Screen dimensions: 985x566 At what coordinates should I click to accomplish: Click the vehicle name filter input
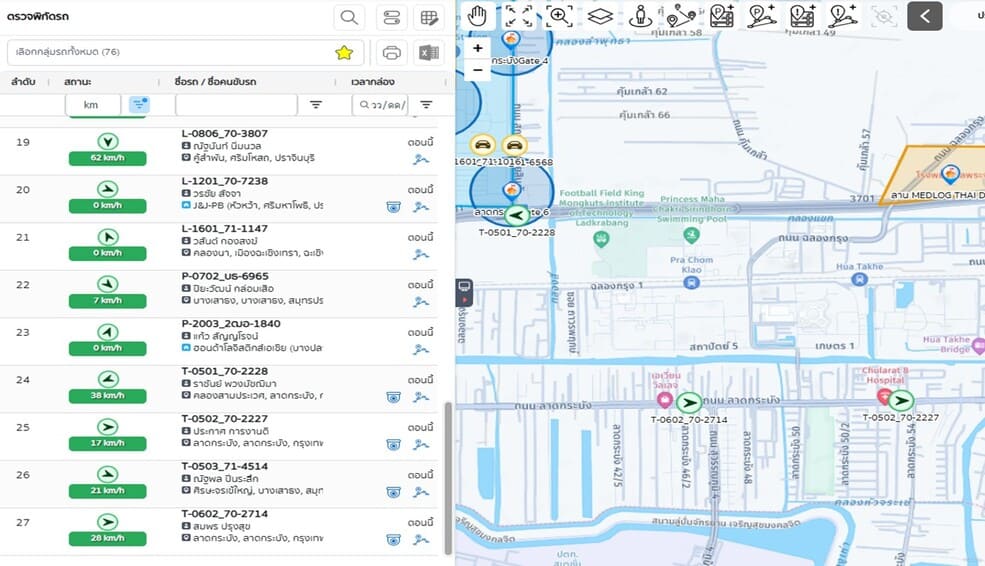[x=236, y=105]
